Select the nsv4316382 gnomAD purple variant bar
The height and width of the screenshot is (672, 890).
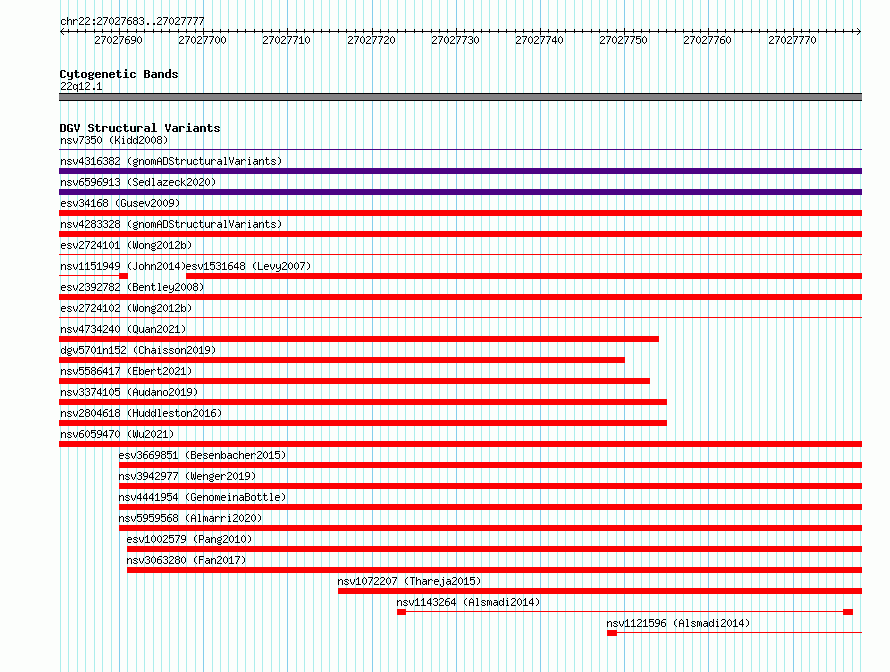tap(460, 171)
